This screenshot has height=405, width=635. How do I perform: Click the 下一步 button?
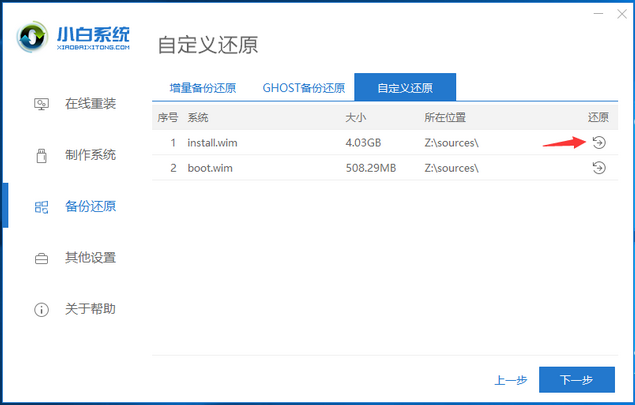[577, 379]
